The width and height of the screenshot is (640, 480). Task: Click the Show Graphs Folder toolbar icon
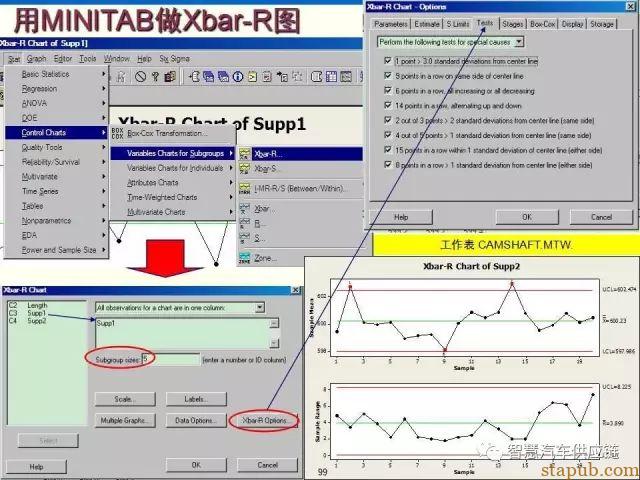click(x=223, y=76)
